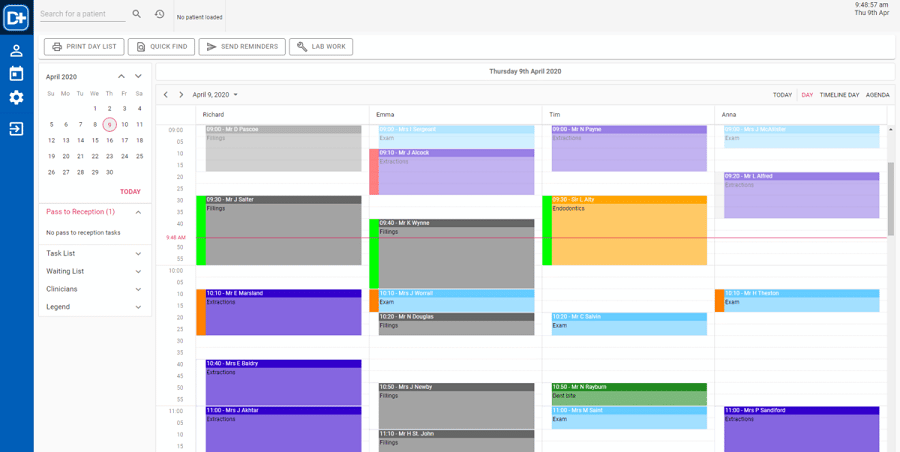
Task: Select April 23 in mini calendar
Action: [110, 156]
